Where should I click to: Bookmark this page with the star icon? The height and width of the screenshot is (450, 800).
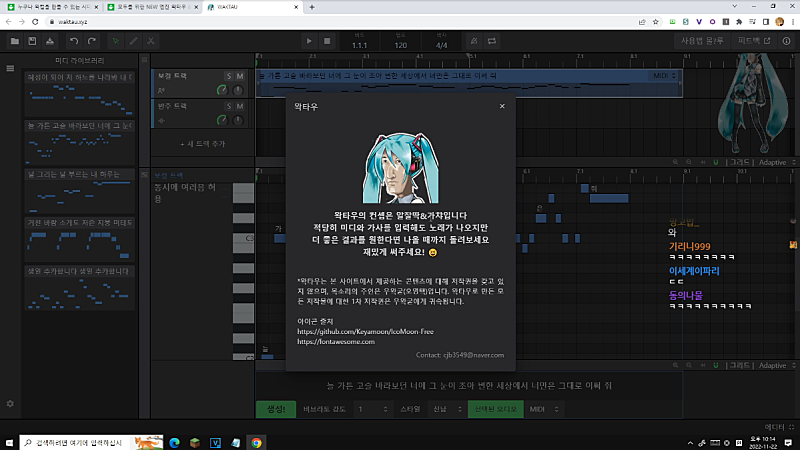(x=656, y=22)
